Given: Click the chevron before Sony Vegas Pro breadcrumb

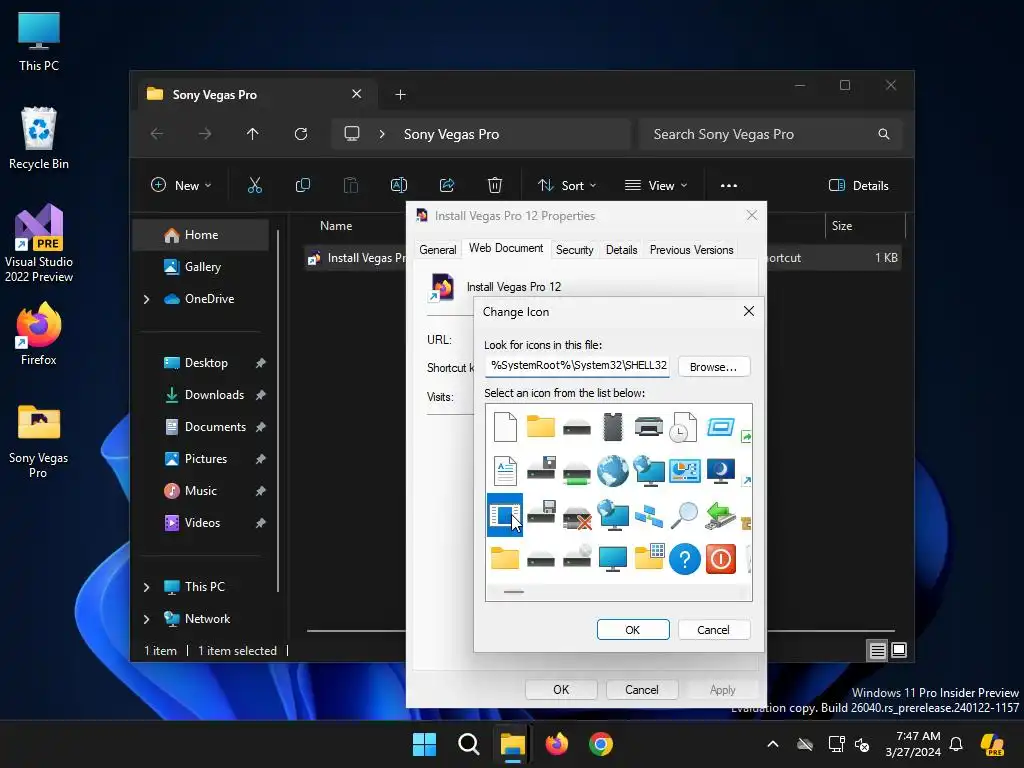Looking at the screenshot, I should pyautogui.click(x=382, y=134).
